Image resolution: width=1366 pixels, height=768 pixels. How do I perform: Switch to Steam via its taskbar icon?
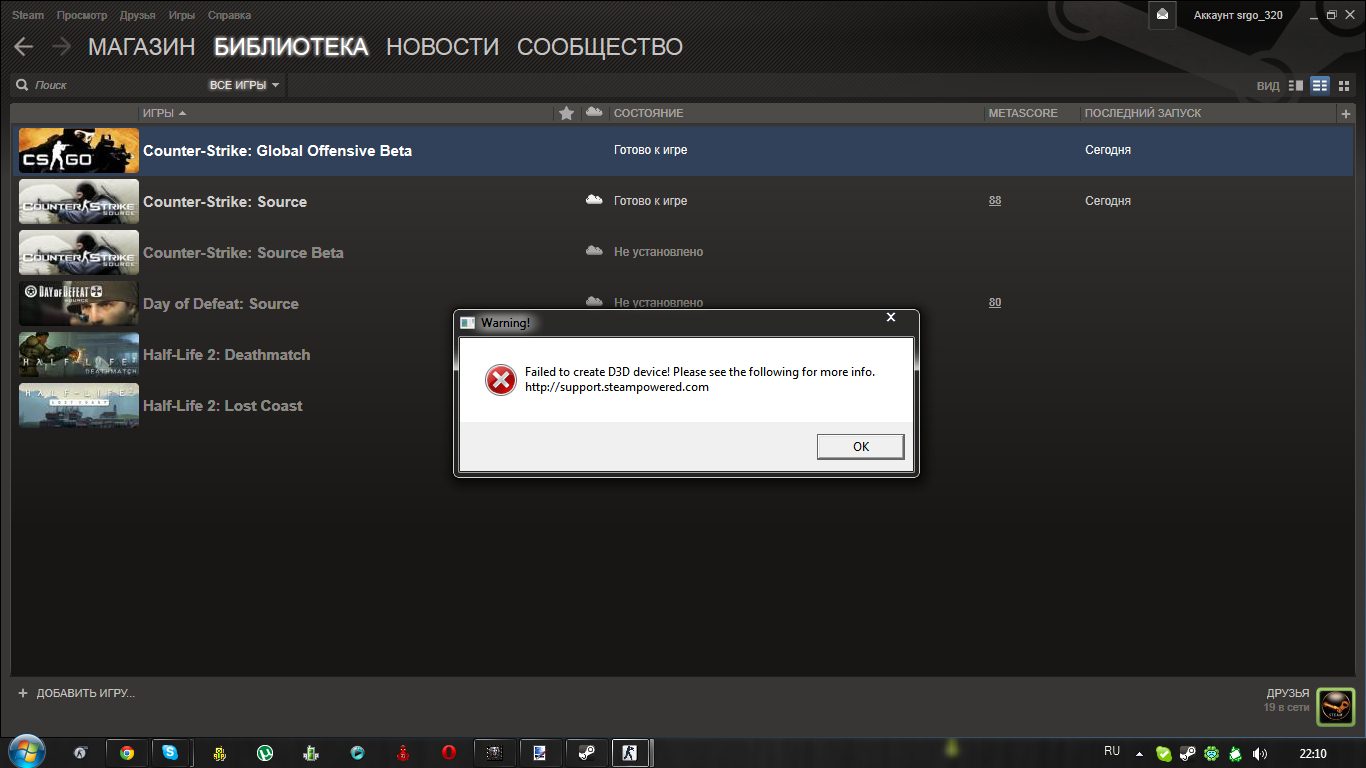587,753
